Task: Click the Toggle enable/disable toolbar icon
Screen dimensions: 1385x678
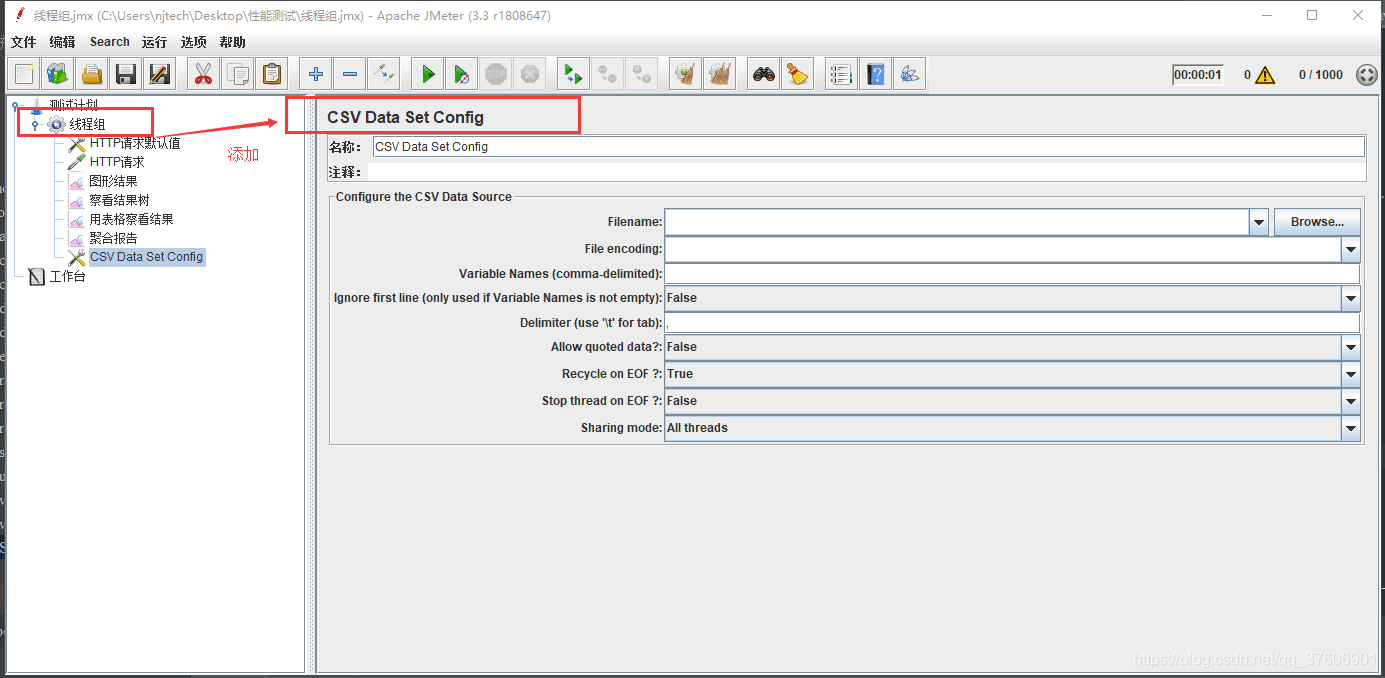Action: click(x=384, y=74)
